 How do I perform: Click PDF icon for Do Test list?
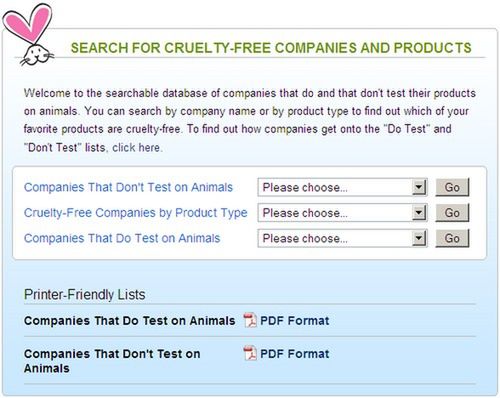pos(250,321)
